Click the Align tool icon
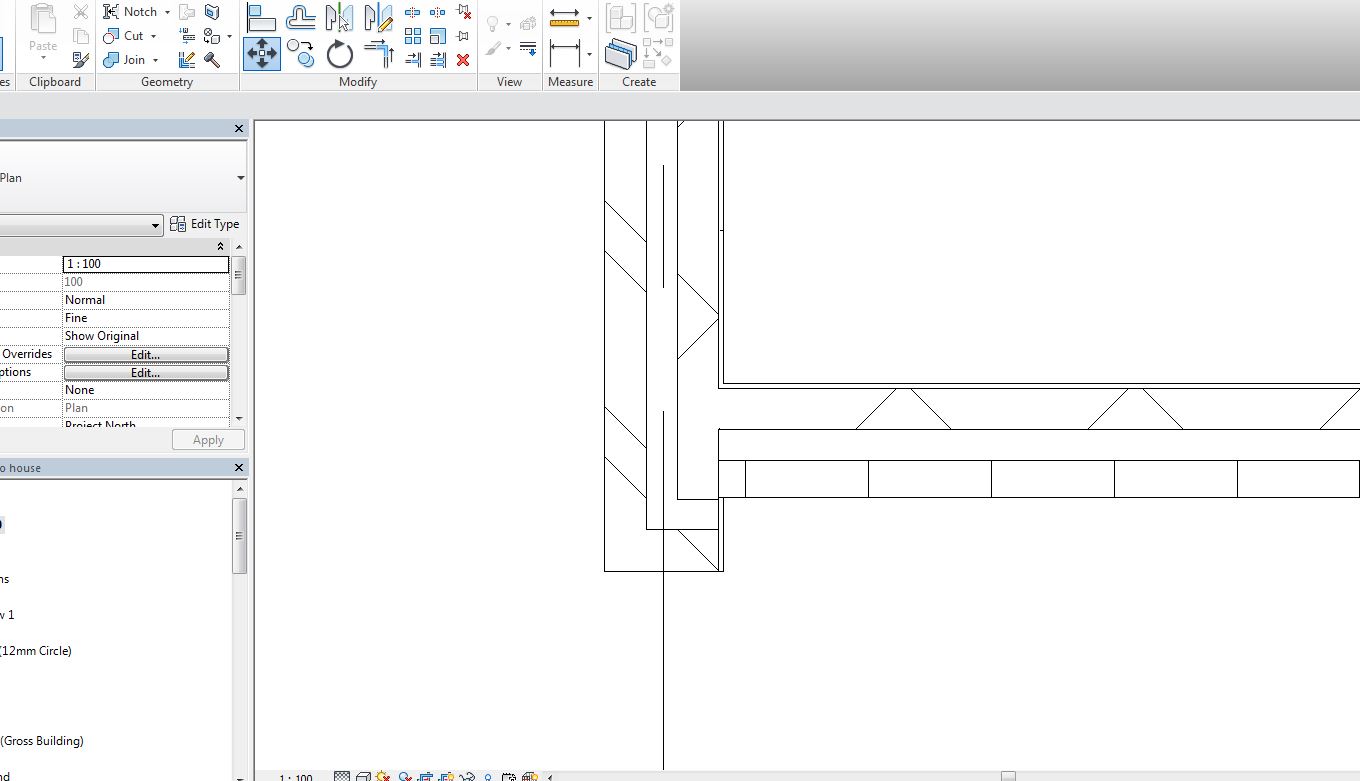Viewport: 1360px width, 781px height. [x=260, y=17]
